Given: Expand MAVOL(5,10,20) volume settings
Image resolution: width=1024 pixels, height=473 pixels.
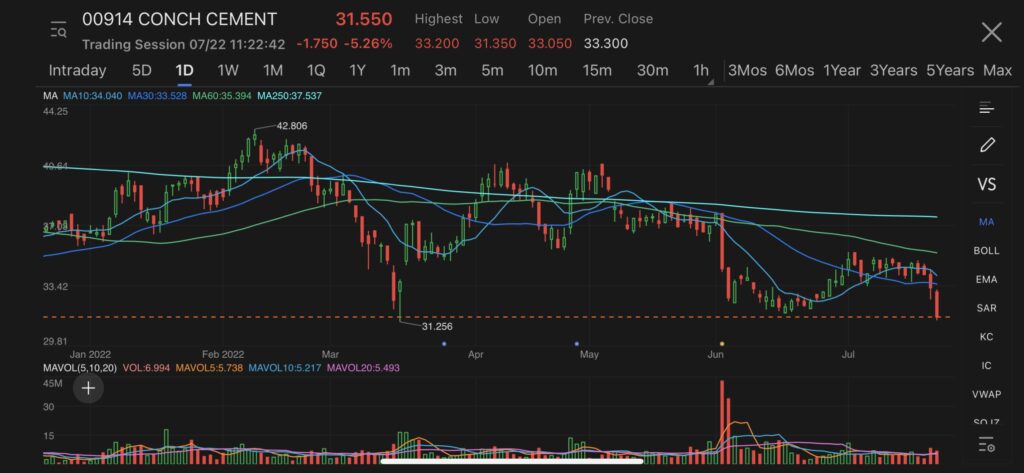Looking at the screenshot, I should [x=80, y=368].
